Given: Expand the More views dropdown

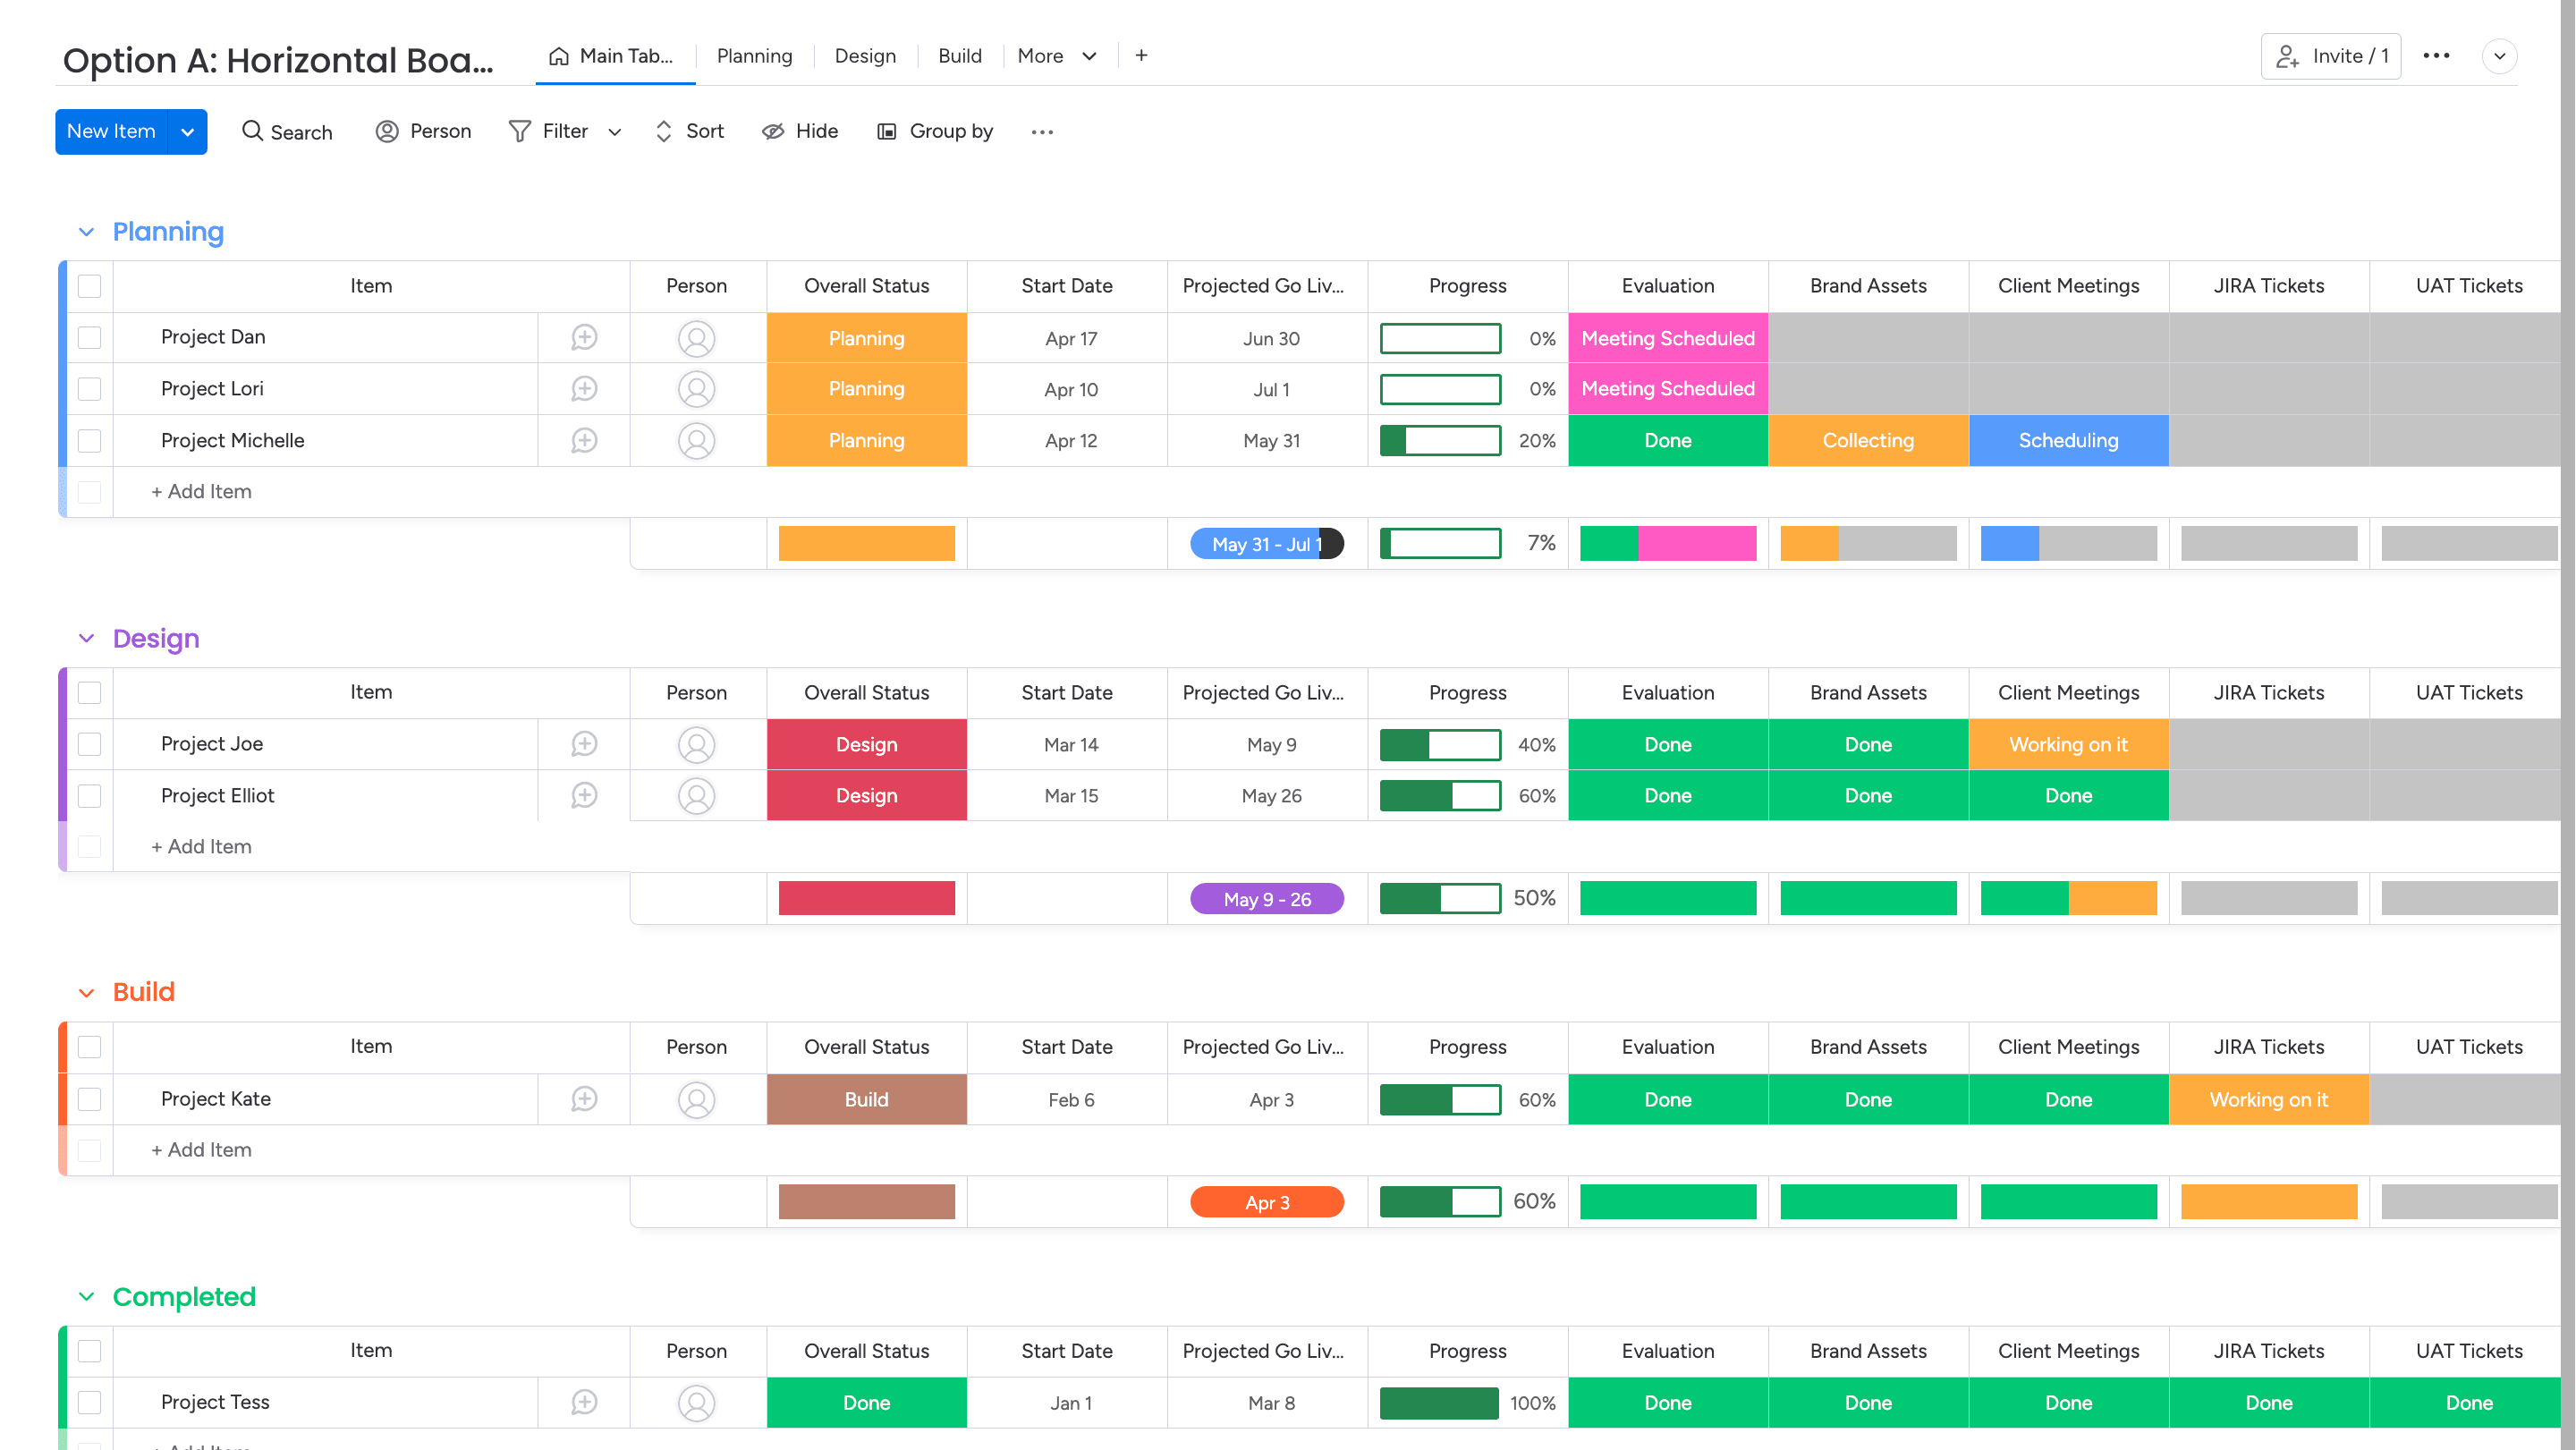Looking at the screenshot, I should click(x=1056, y=56).
